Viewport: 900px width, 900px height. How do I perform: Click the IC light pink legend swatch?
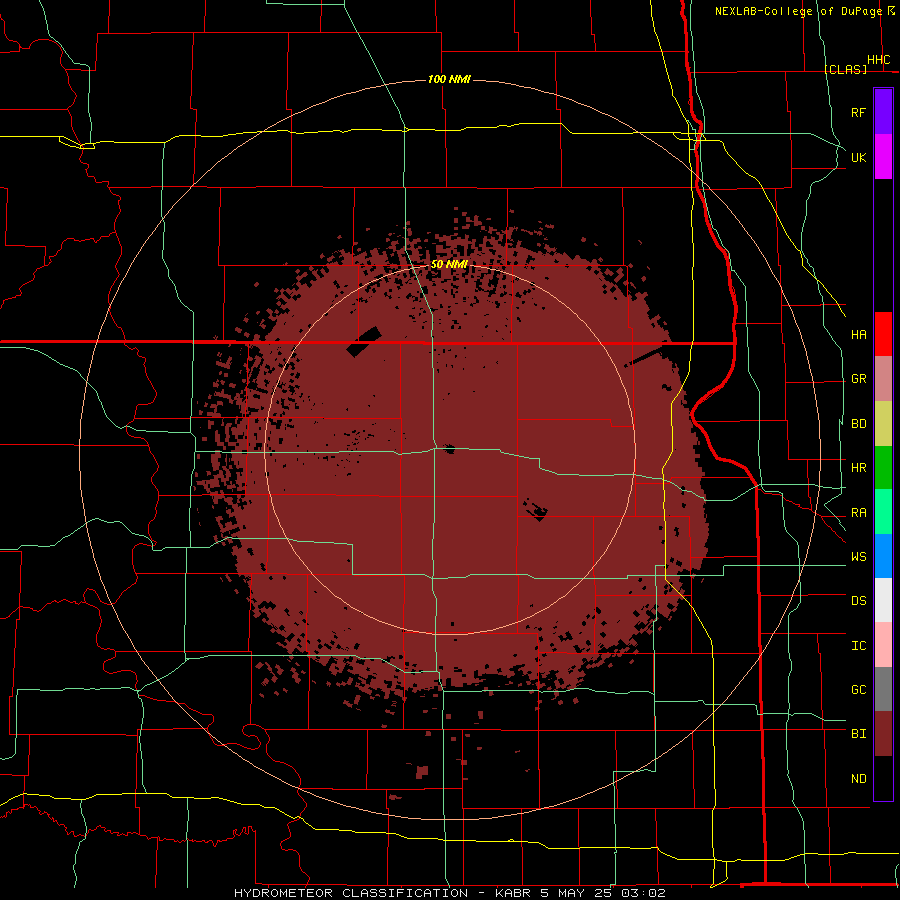pyautogui.click(x=883, y=645)
